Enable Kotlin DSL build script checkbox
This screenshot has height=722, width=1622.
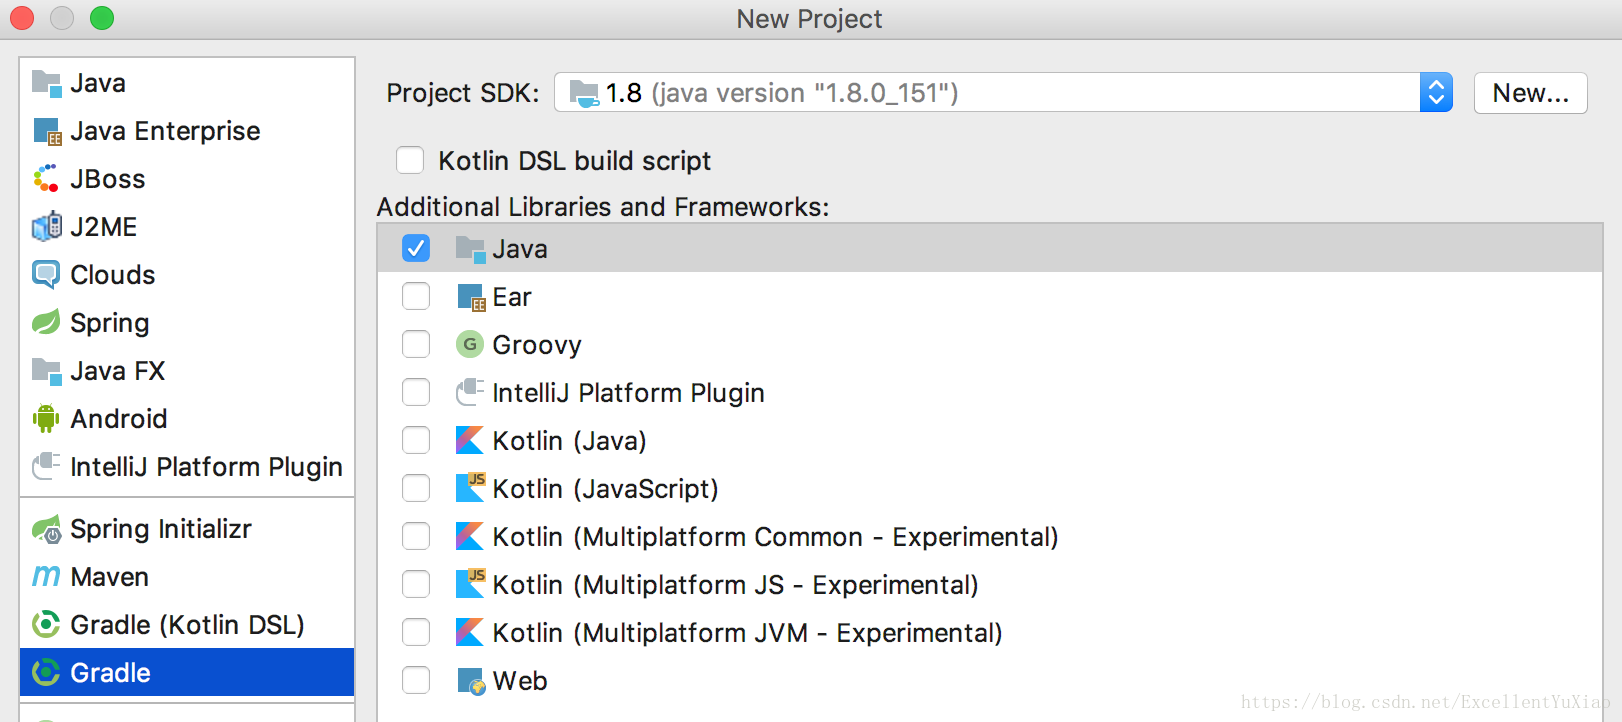click(410, 161)
